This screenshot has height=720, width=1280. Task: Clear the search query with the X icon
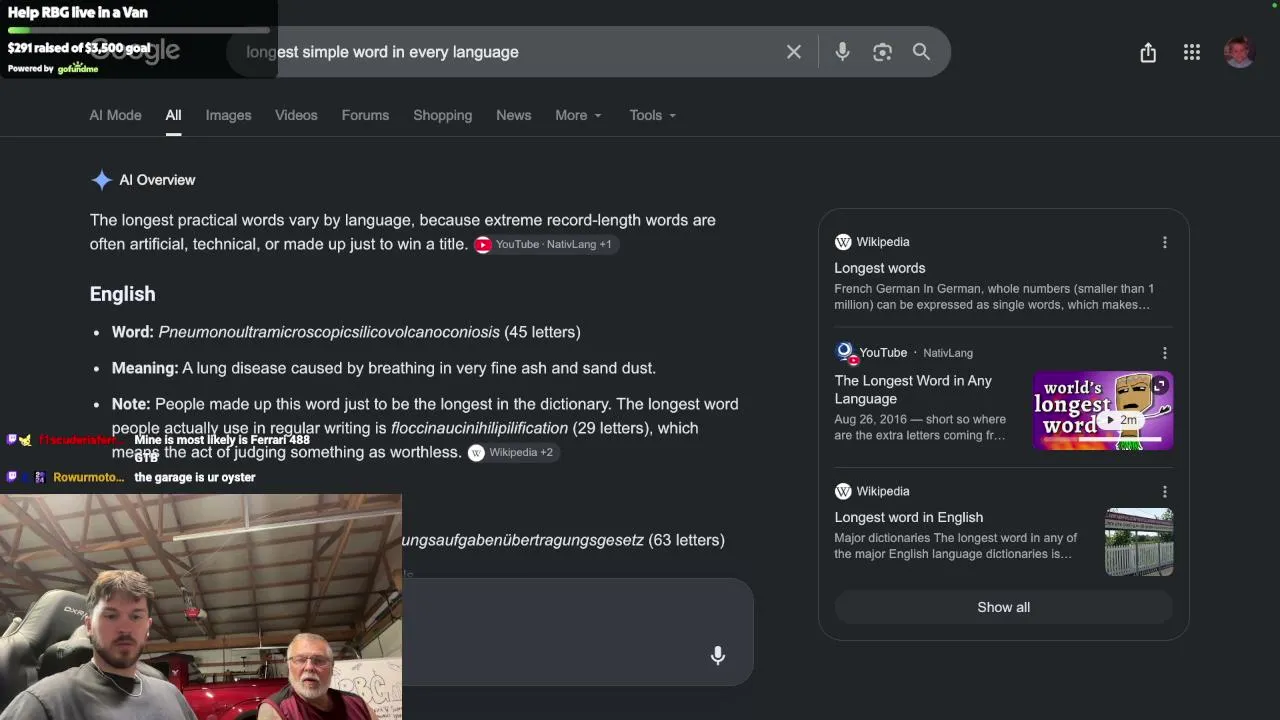pos(794,52)
